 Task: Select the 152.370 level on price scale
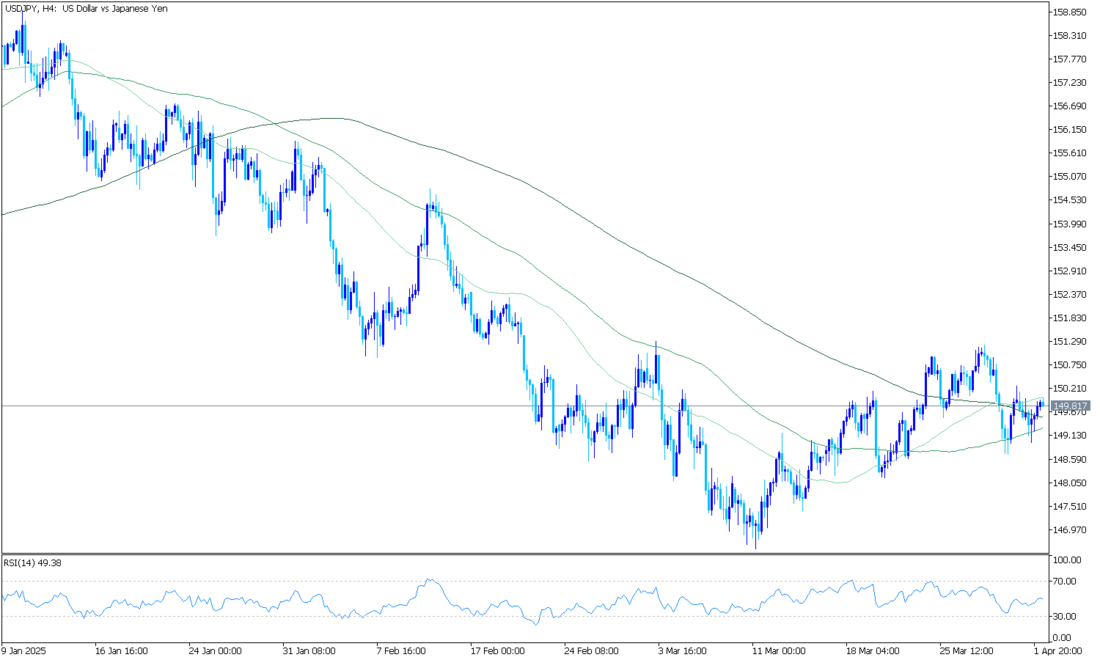[x=1069, y=295]
